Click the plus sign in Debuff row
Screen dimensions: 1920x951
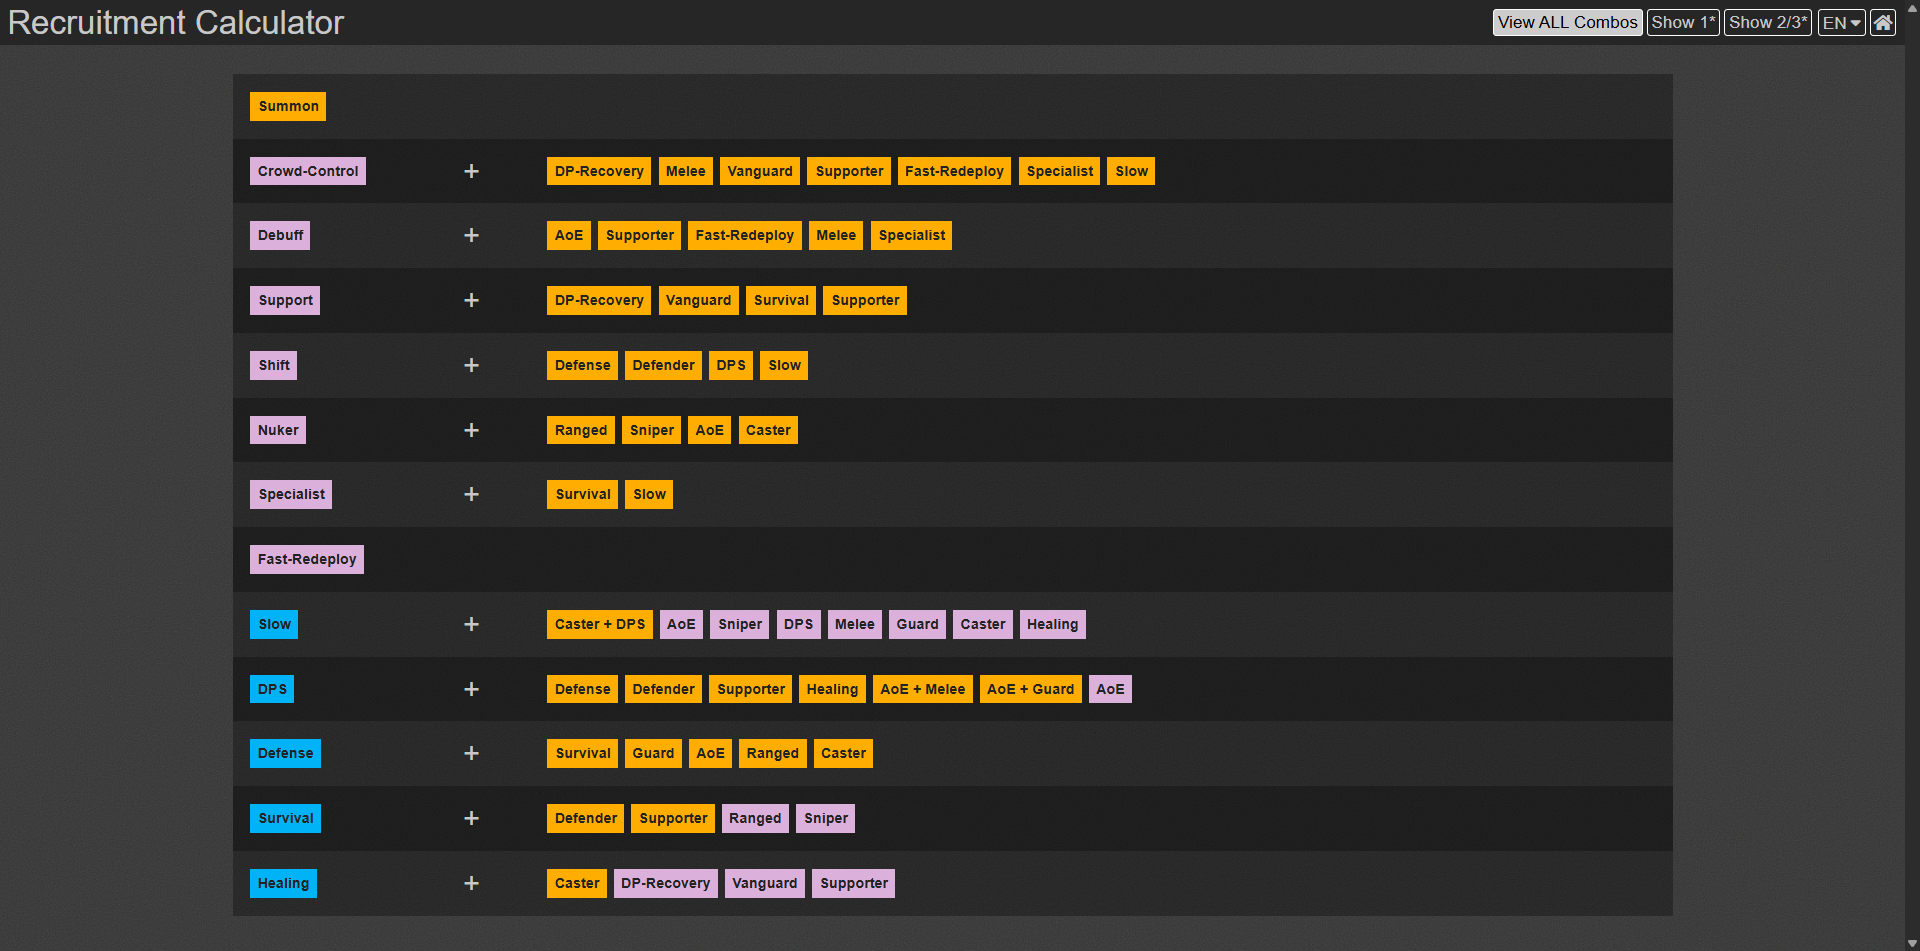point(471,235)
